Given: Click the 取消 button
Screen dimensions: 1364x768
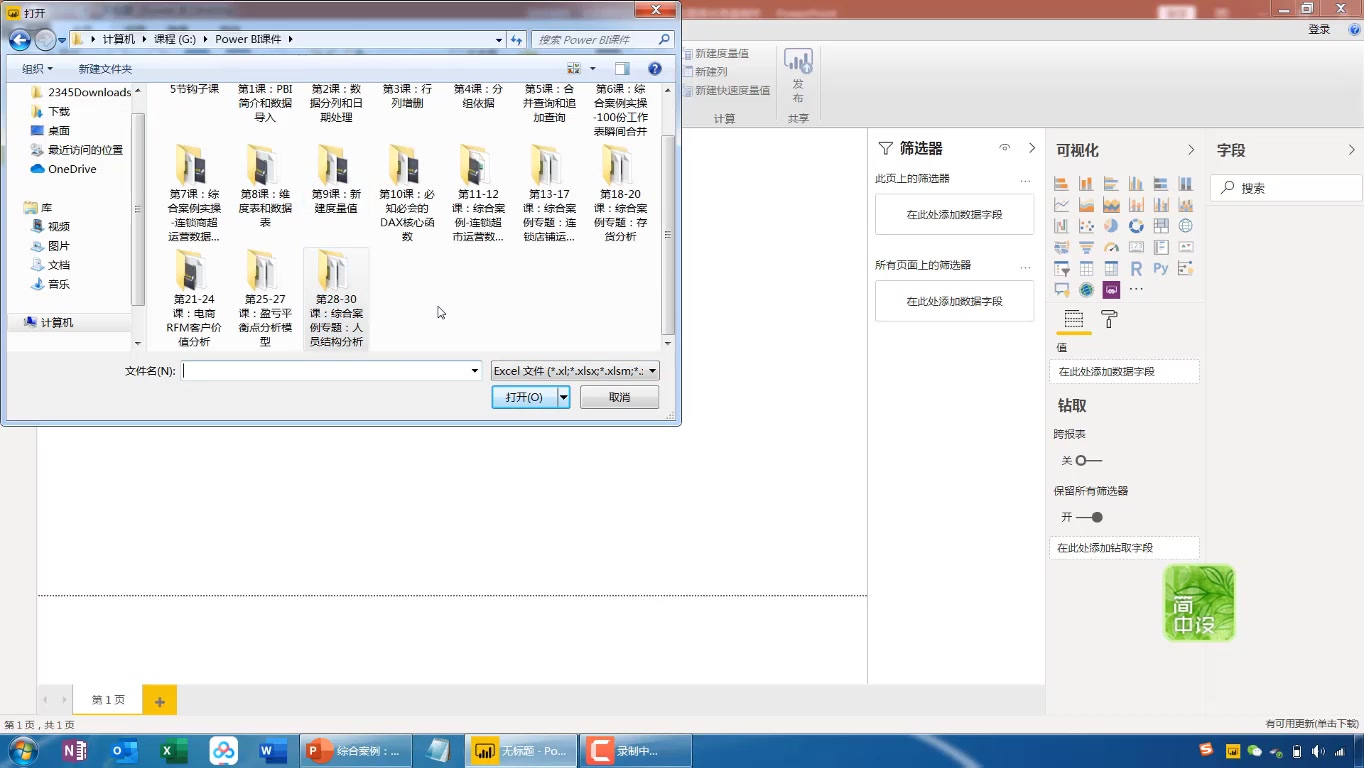Looking at the screenshot, I should point(619,397).
